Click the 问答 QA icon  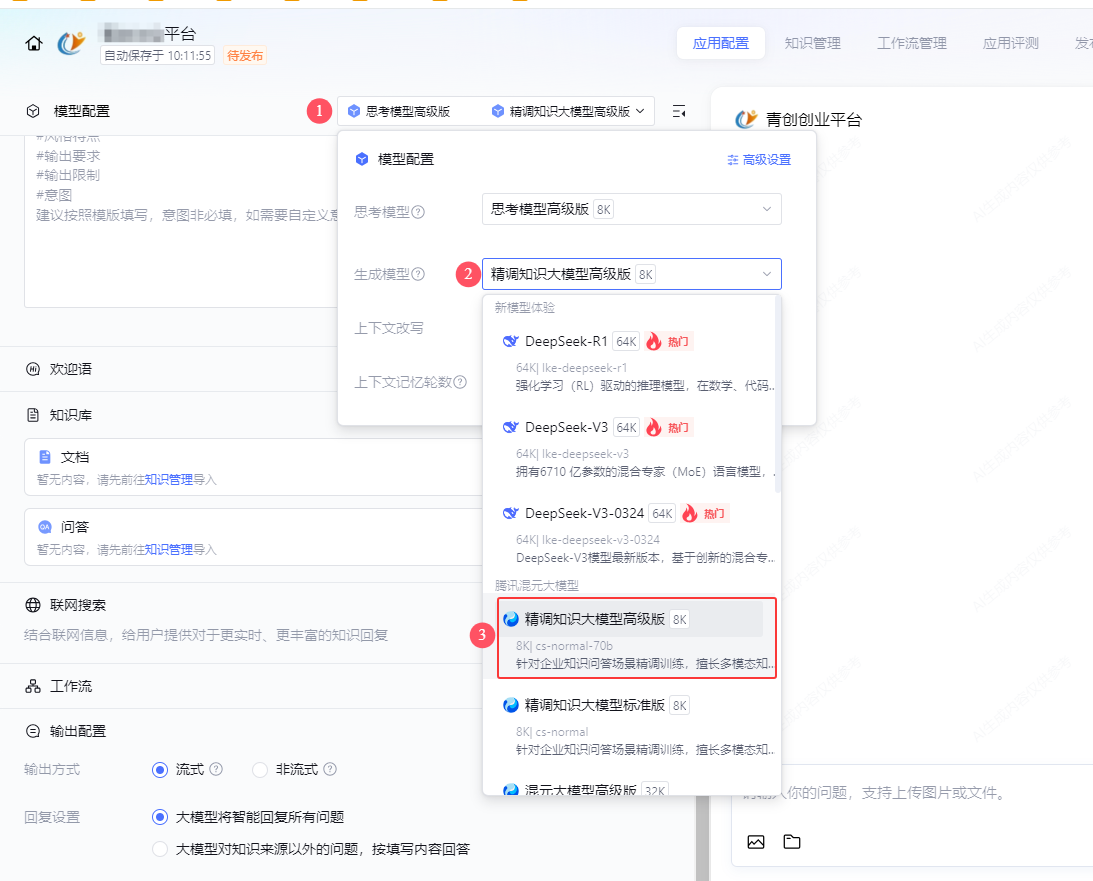tap(45, 527)
